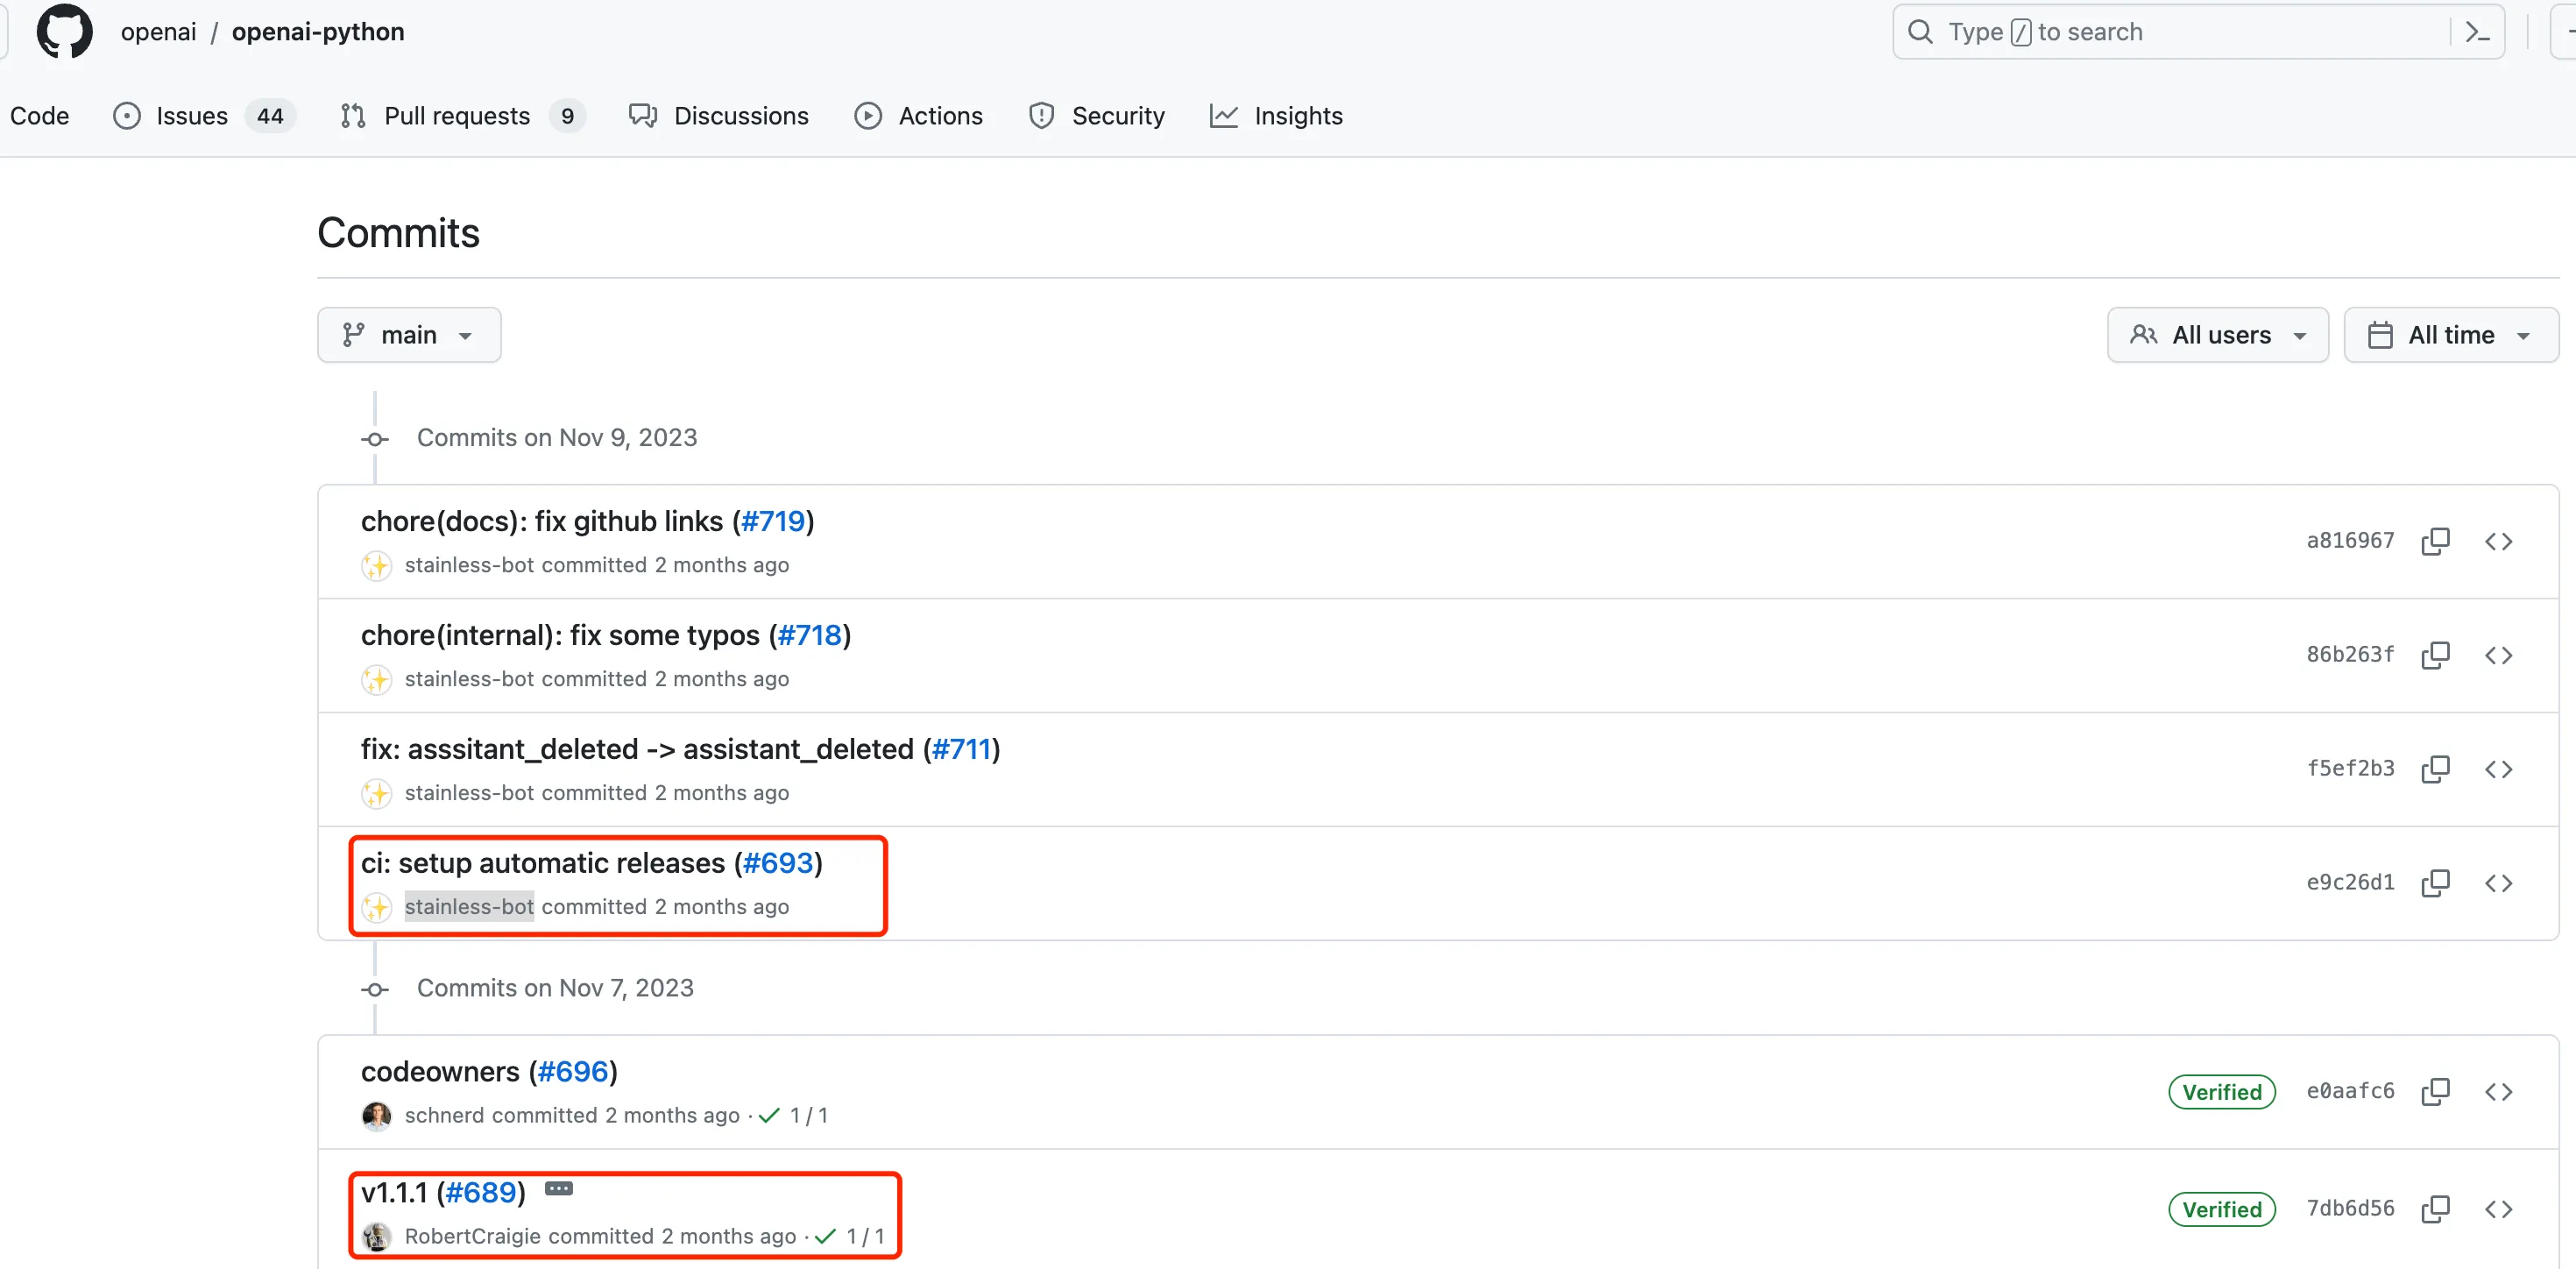Open commit hash a816967 link
This screenshot has width=2576, height=1269.
2349,541
